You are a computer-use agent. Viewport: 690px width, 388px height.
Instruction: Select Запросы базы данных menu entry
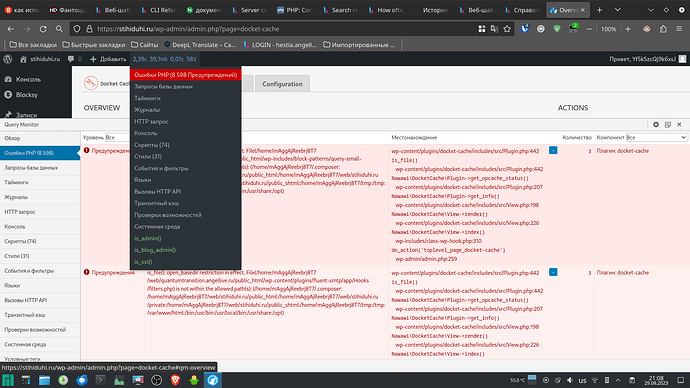(163, 87)
